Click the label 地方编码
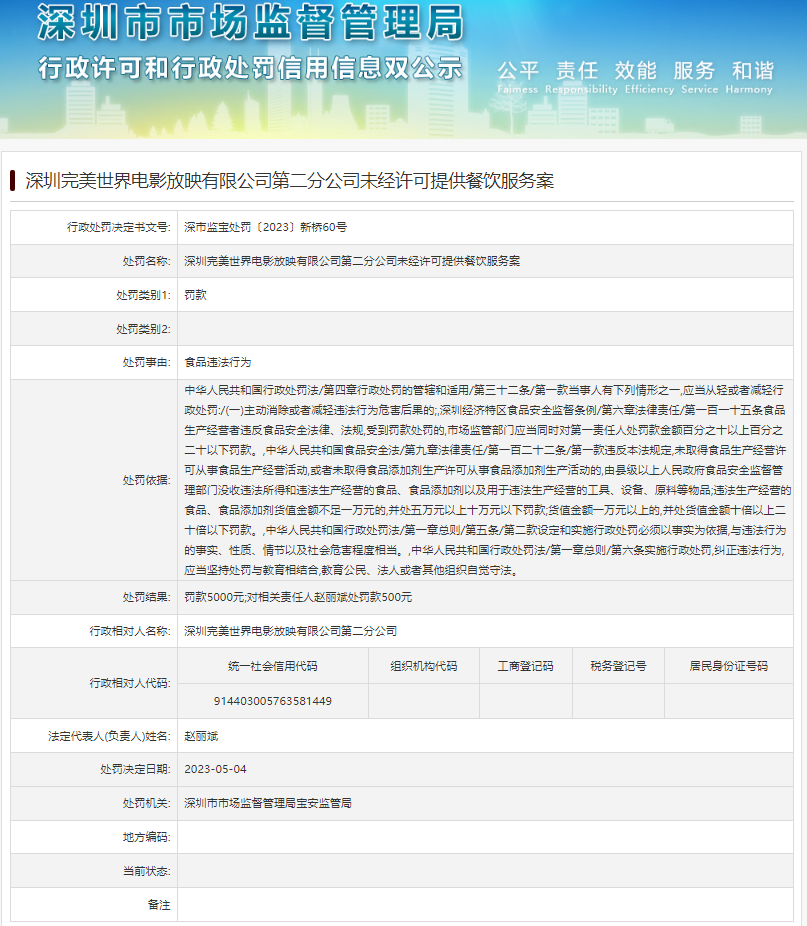 147,837
